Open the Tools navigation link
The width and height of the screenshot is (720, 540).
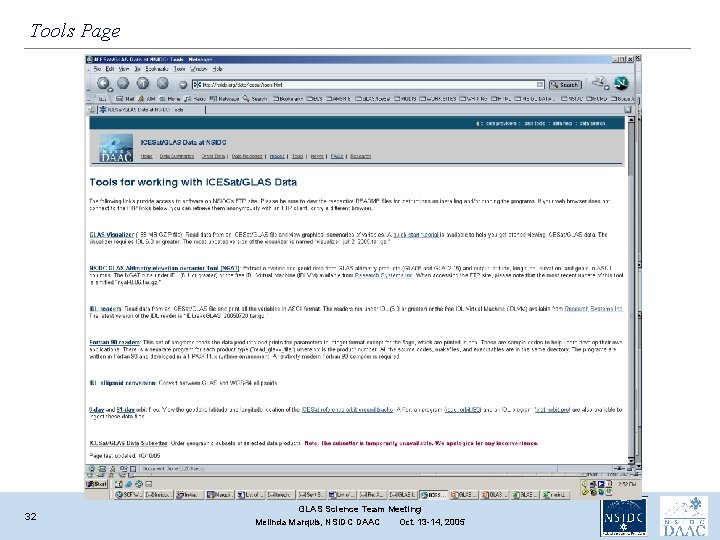[x=298, y=156]
